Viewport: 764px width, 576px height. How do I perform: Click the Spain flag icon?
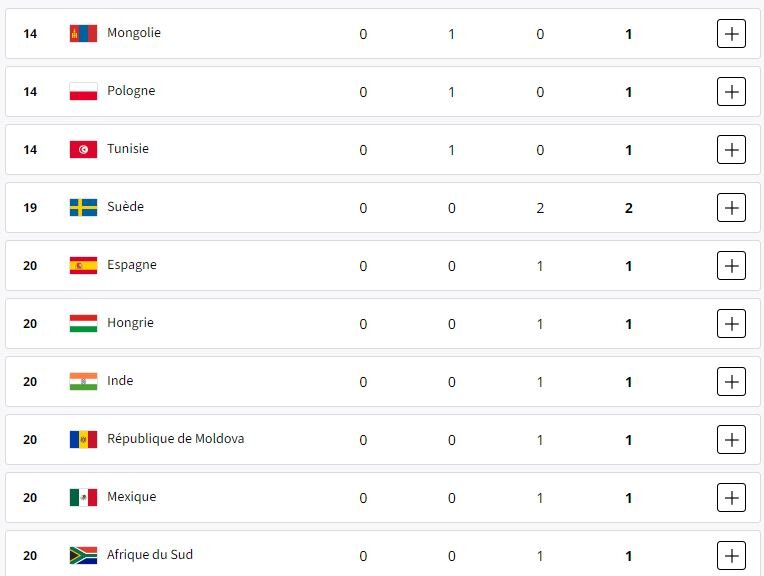[83, 266]
